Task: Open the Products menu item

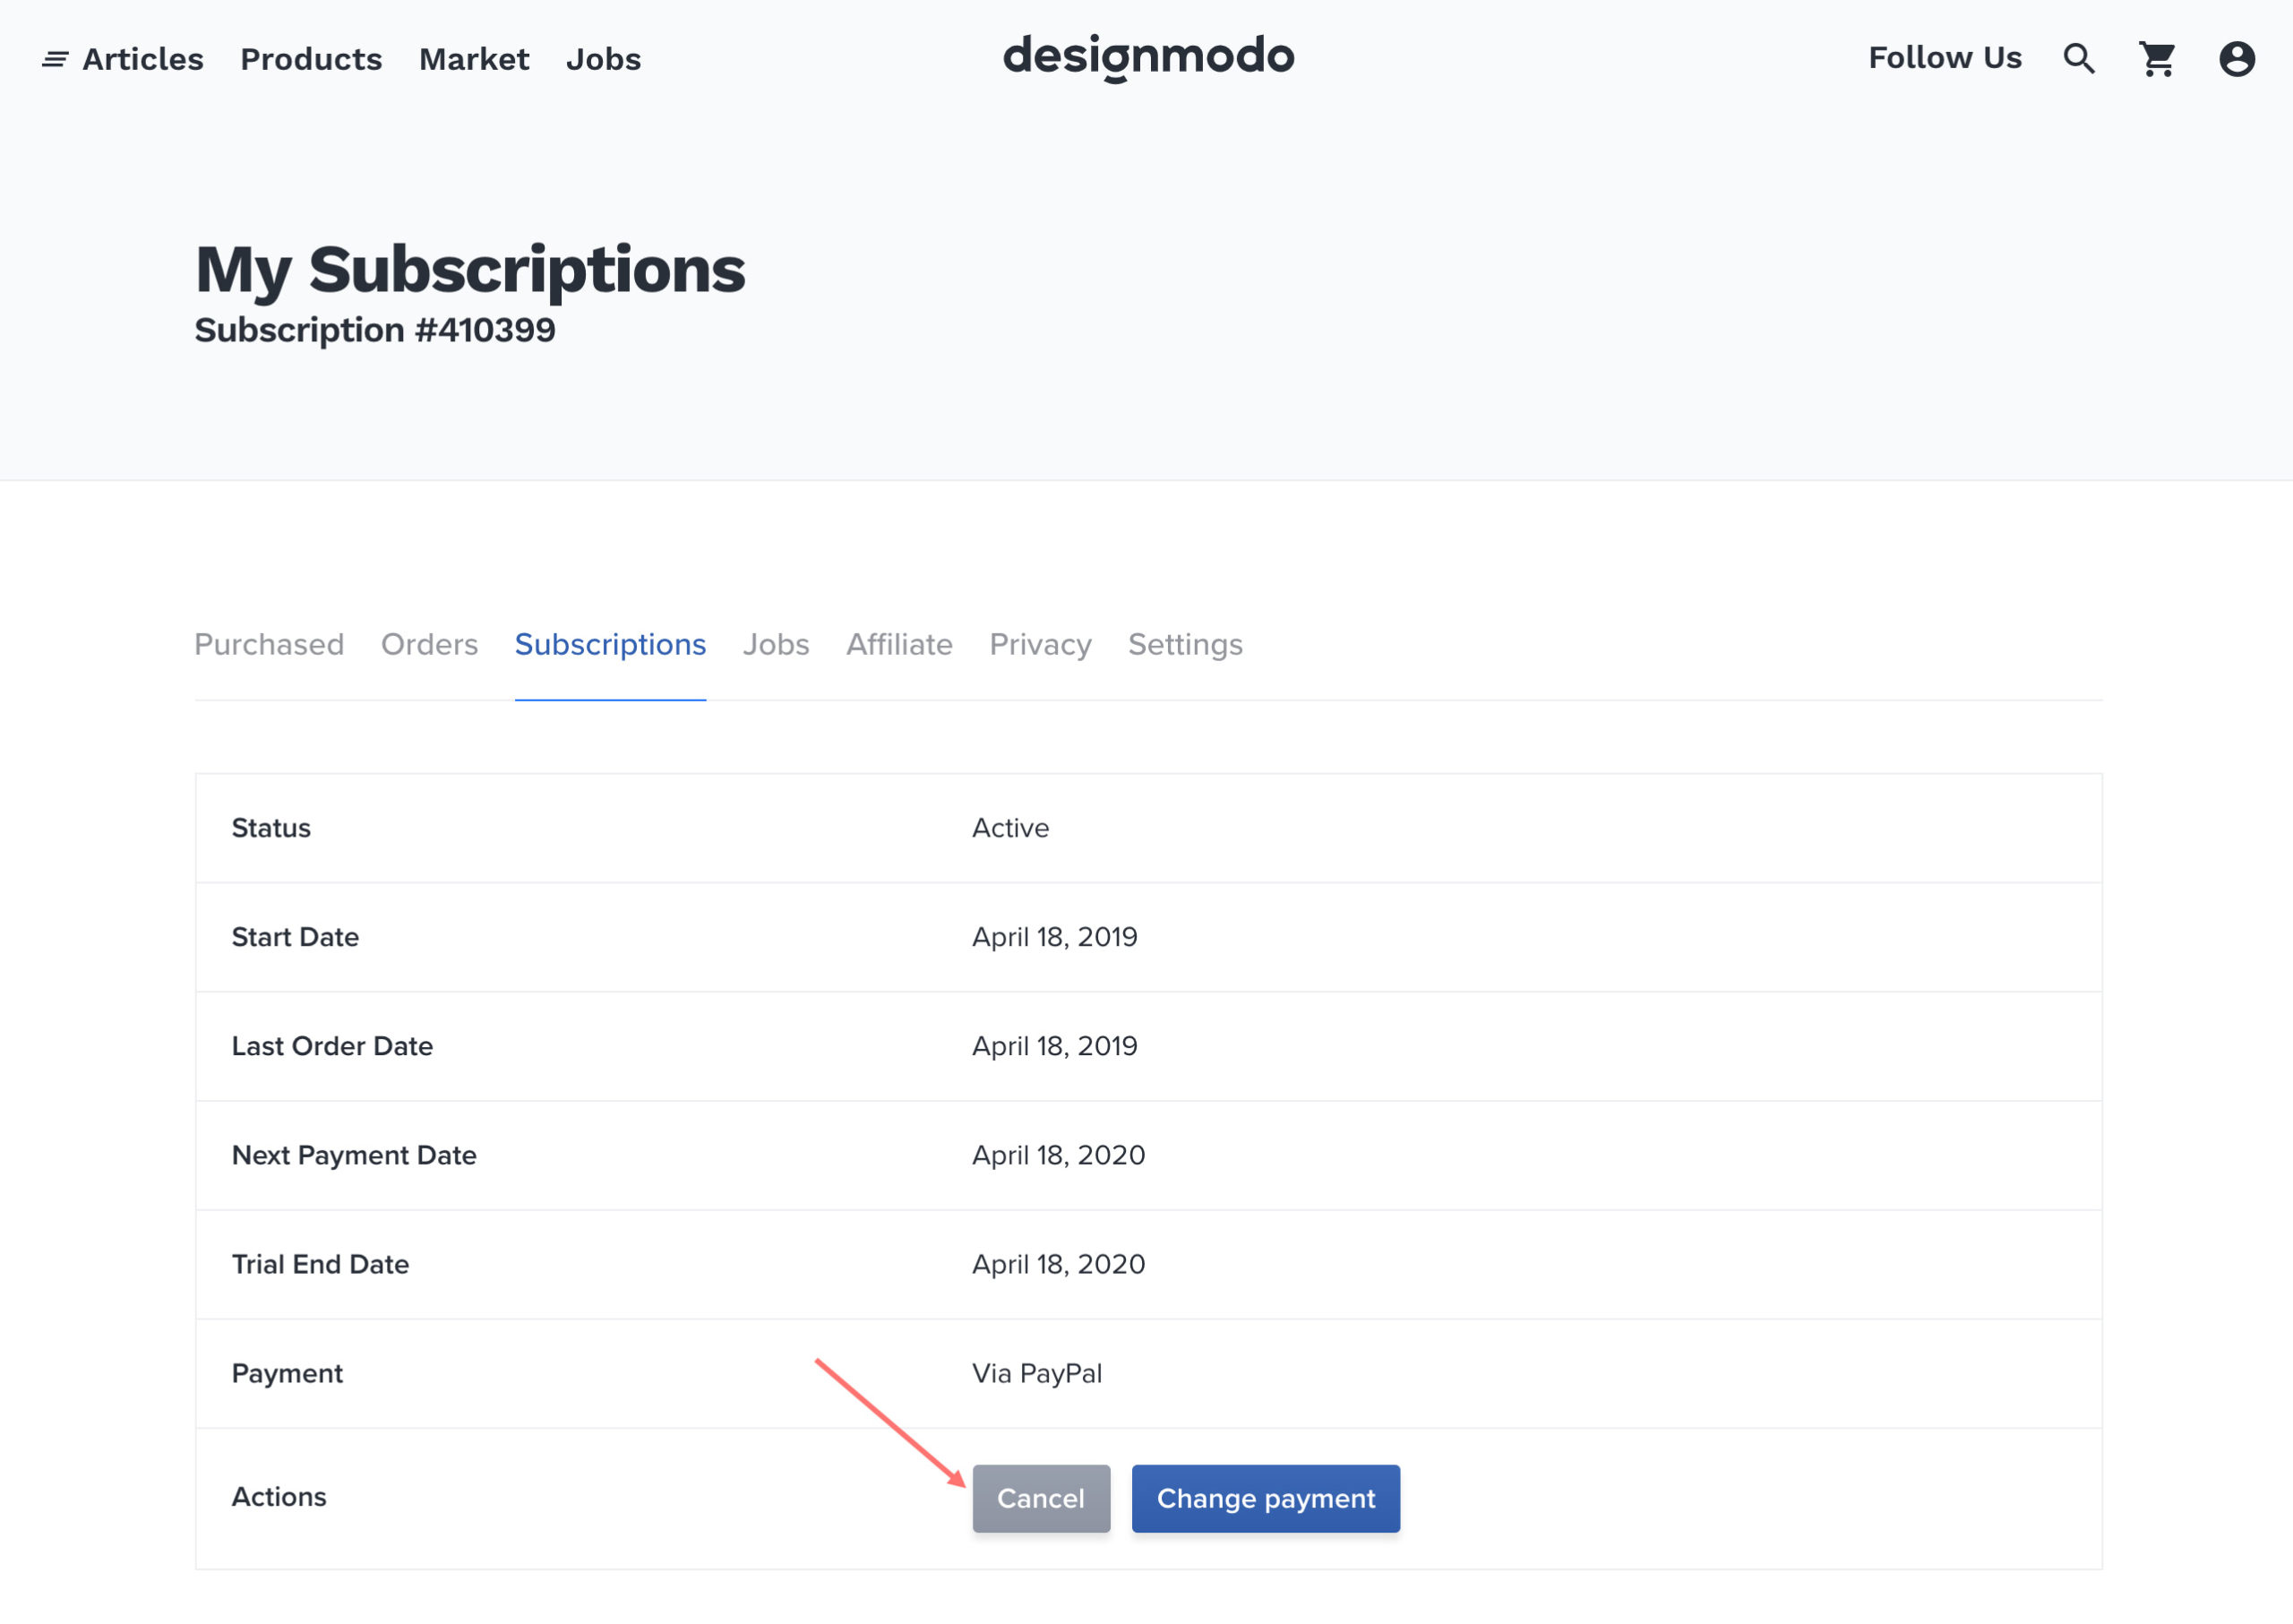Action: 311,59
